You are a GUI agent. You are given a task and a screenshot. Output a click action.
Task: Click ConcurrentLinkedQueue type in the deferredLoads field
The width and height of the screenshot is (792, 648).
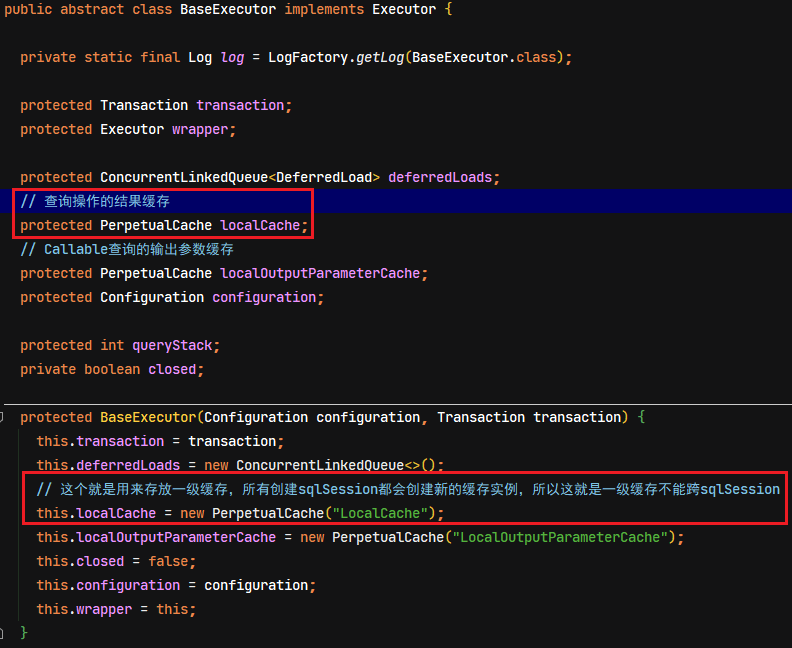pos(184,177)
